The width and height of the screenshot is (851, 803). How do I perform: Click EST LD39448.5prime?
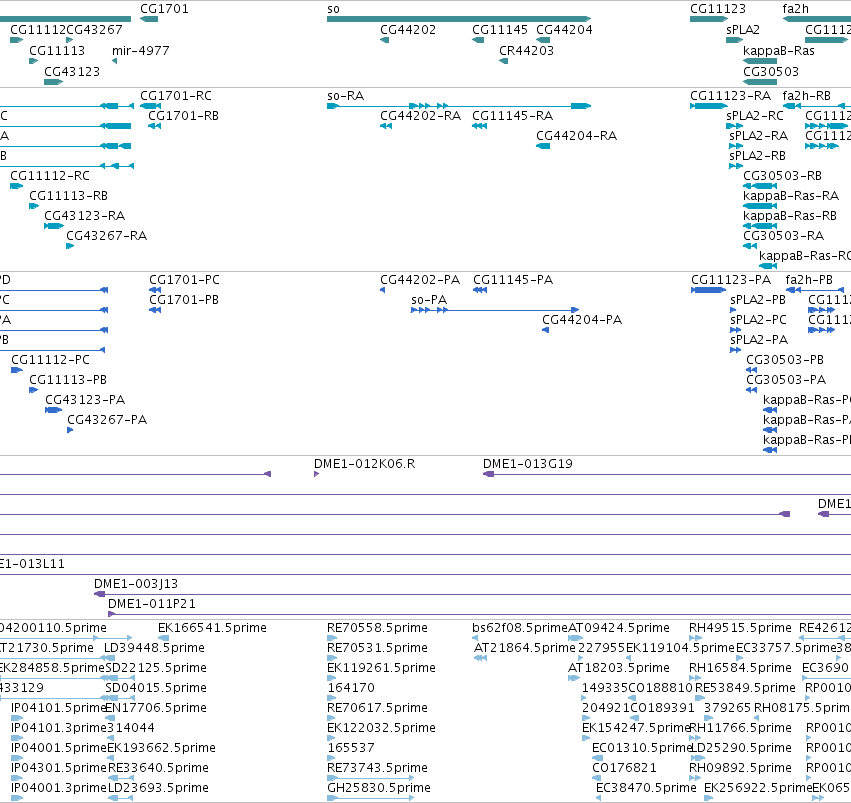(x=154, y=647)
